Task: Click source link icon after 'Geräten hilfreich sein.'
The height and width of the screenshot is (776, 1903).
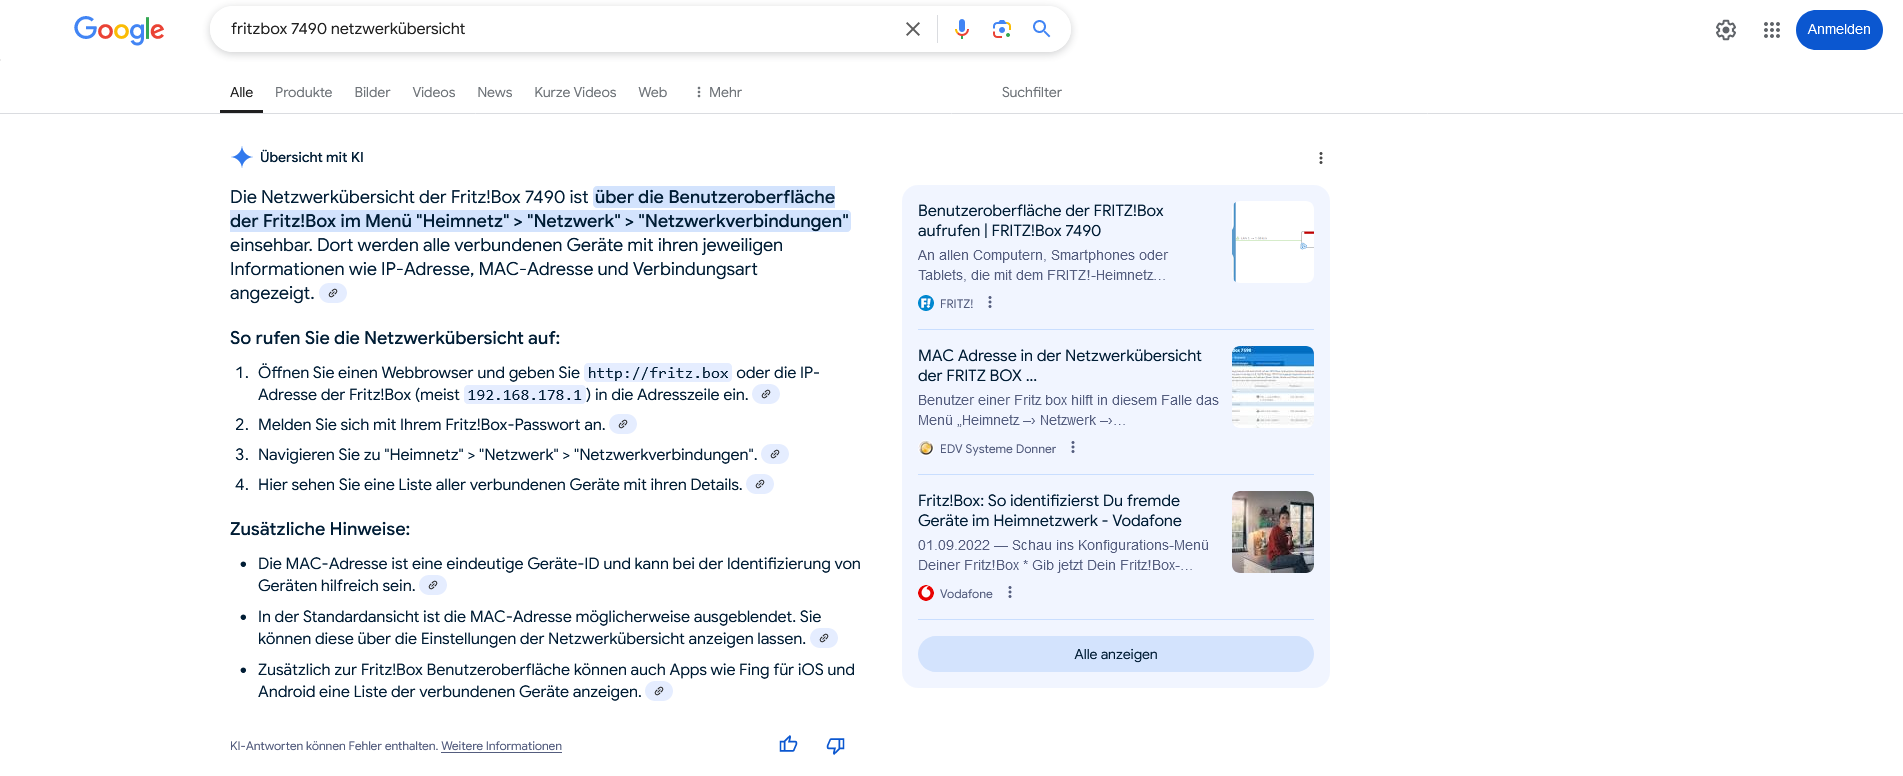Action: pyautogui.click(x=433, y=585)
